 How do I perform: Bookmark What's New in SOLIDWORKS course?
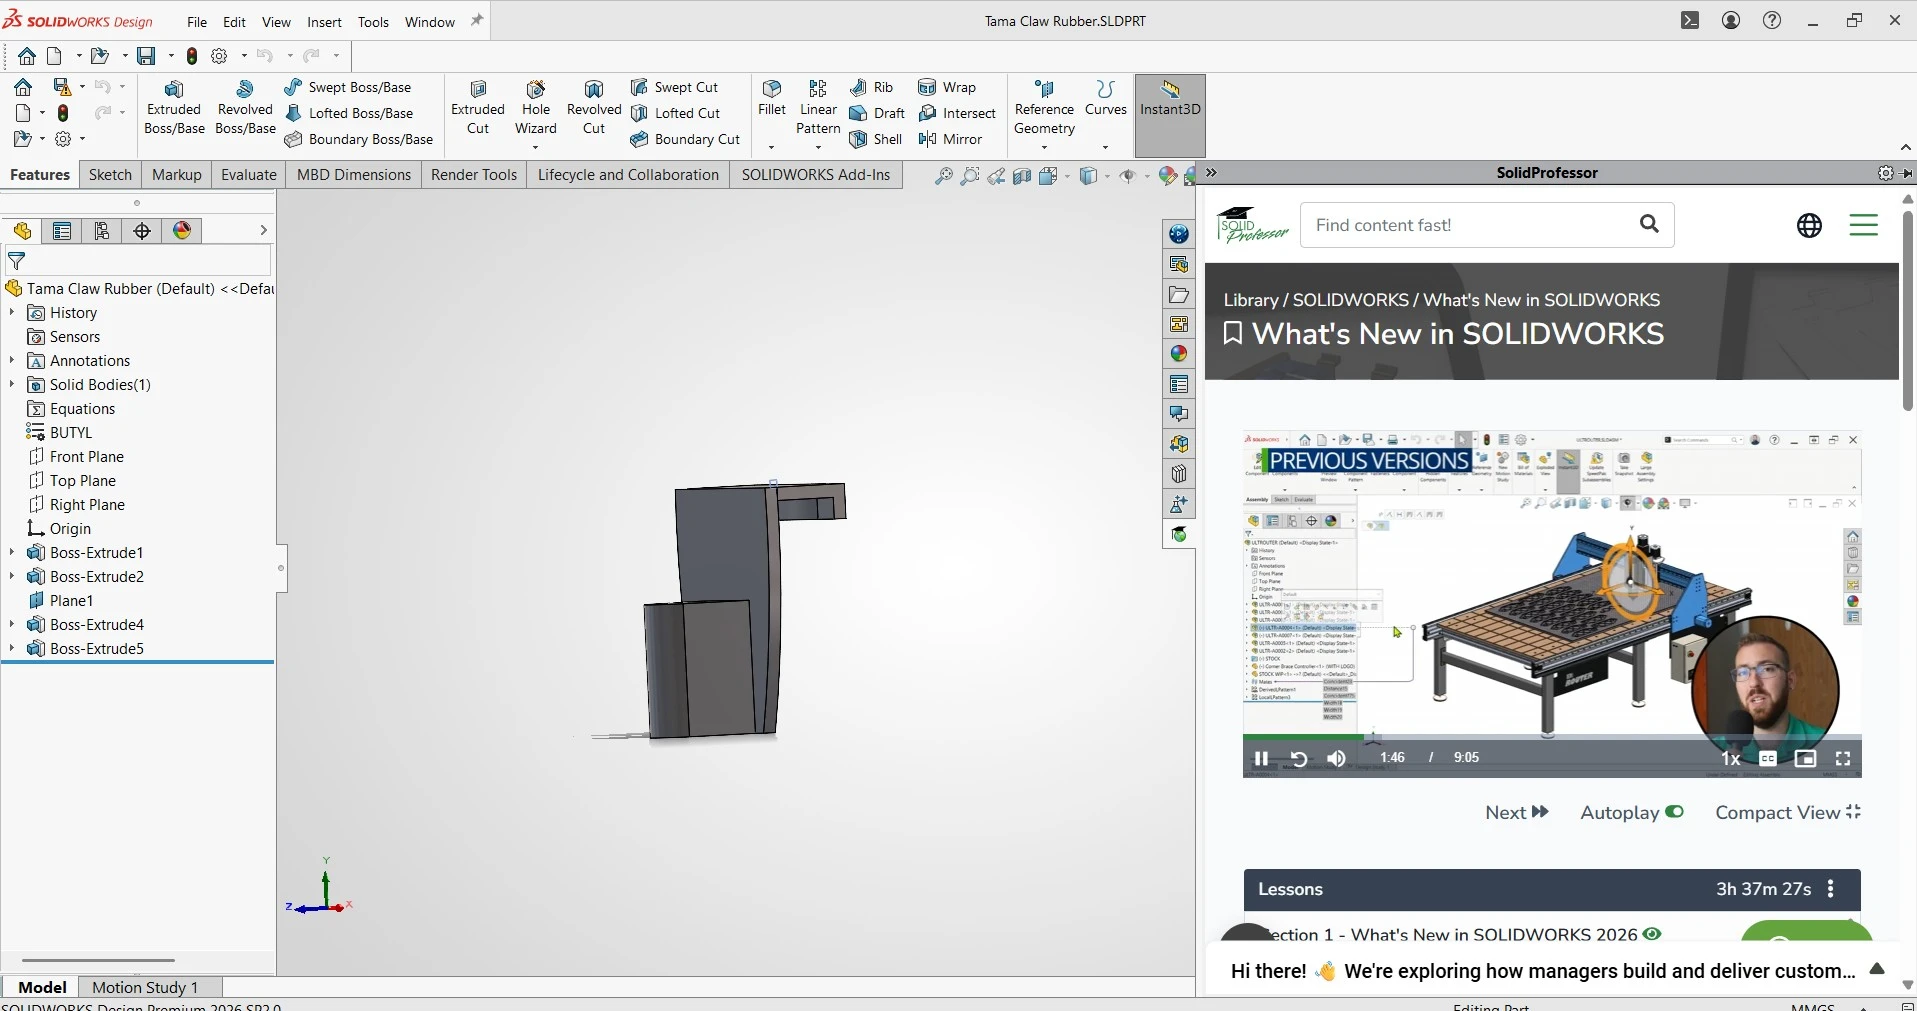[x=1233, y=333]
